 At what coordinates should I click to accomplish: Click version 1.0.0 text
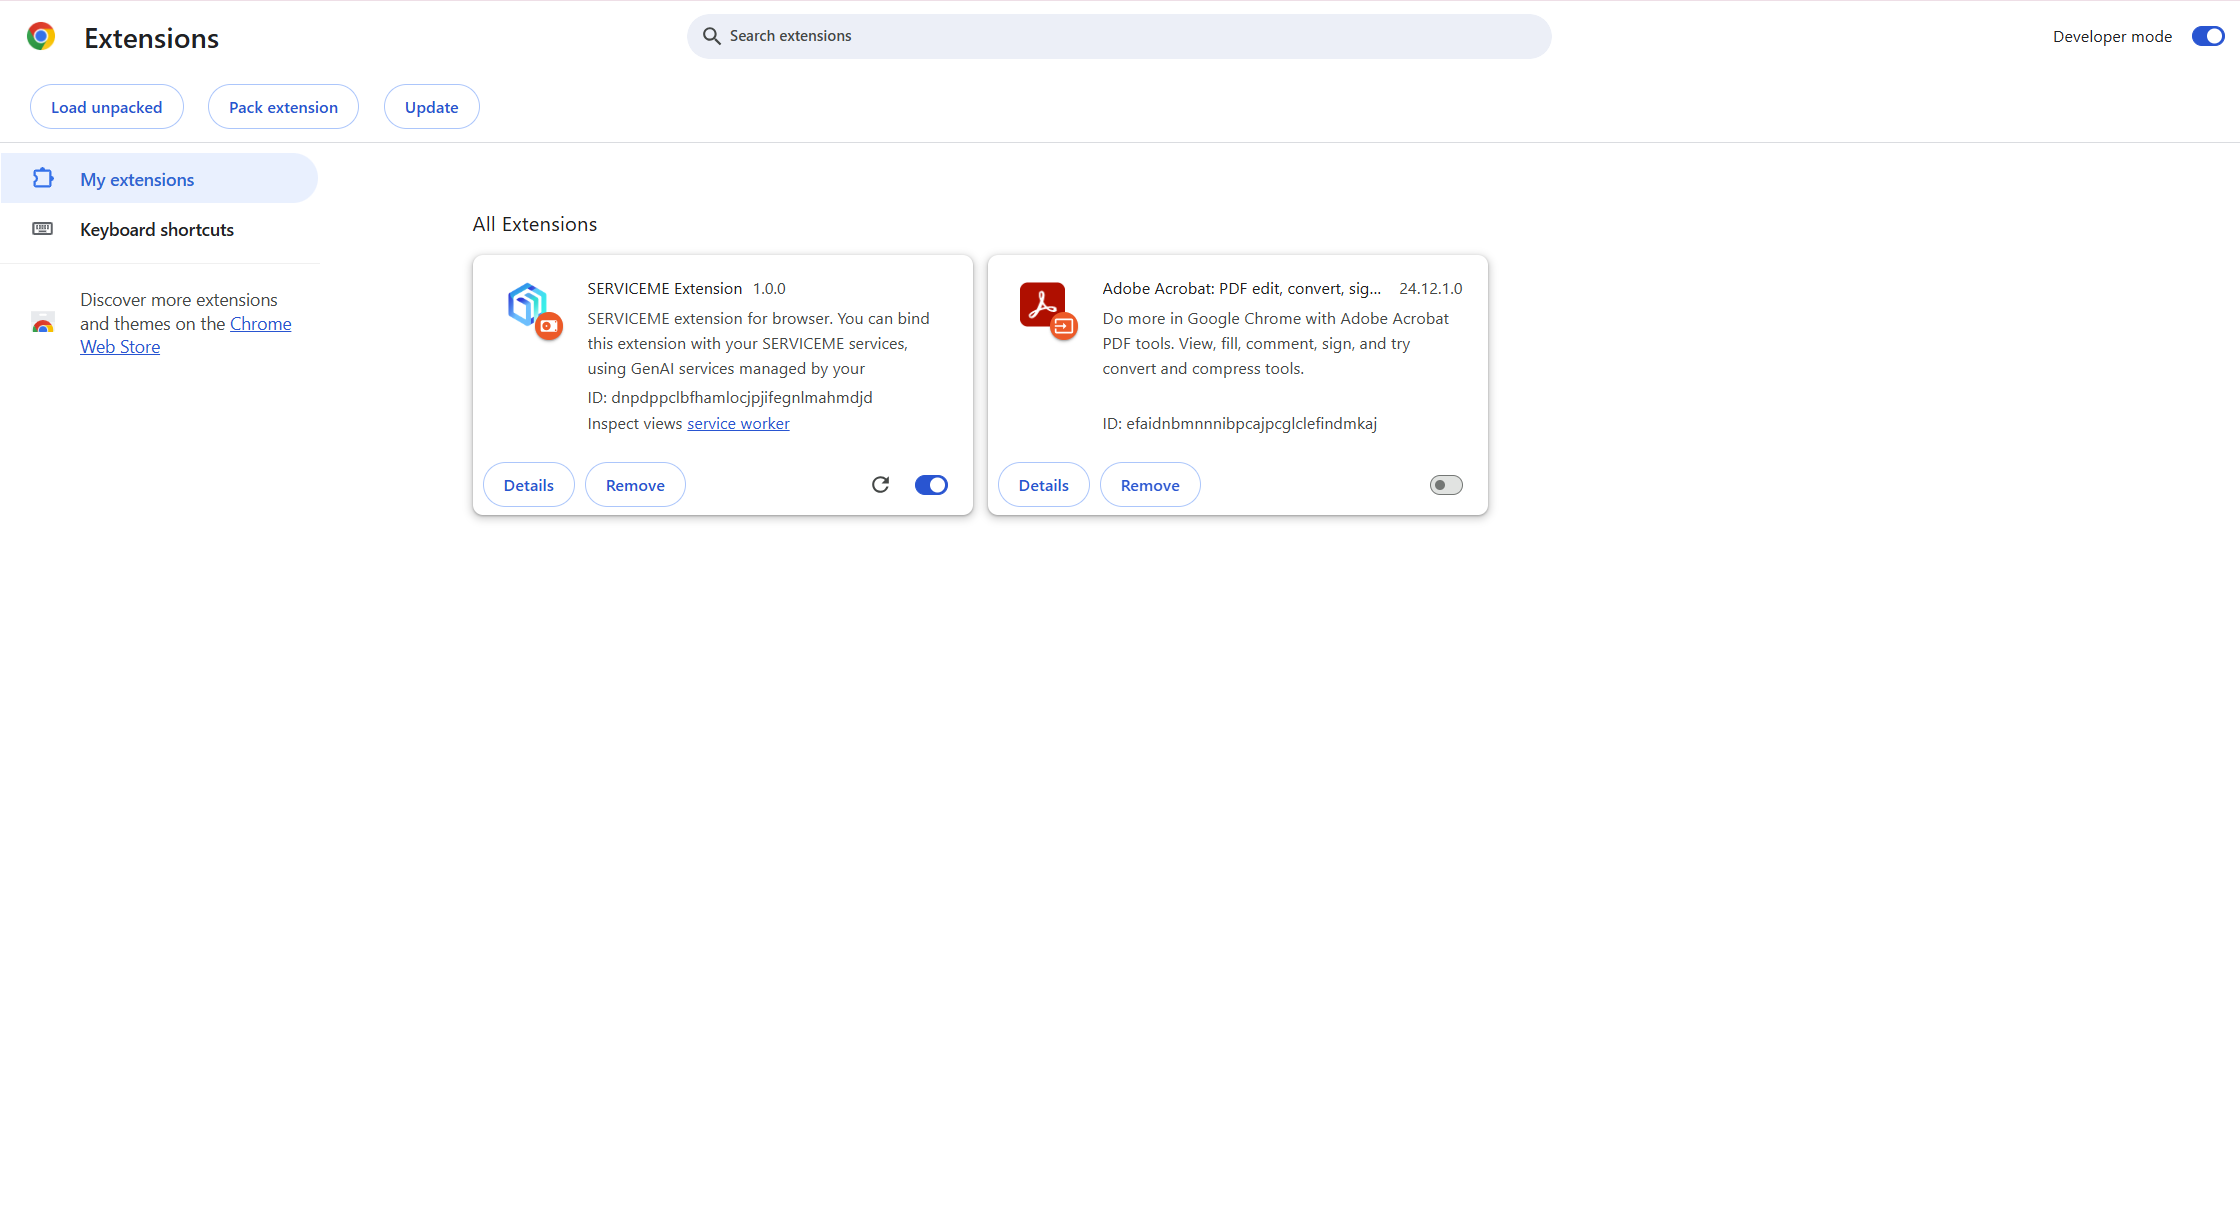coord(769,289)
